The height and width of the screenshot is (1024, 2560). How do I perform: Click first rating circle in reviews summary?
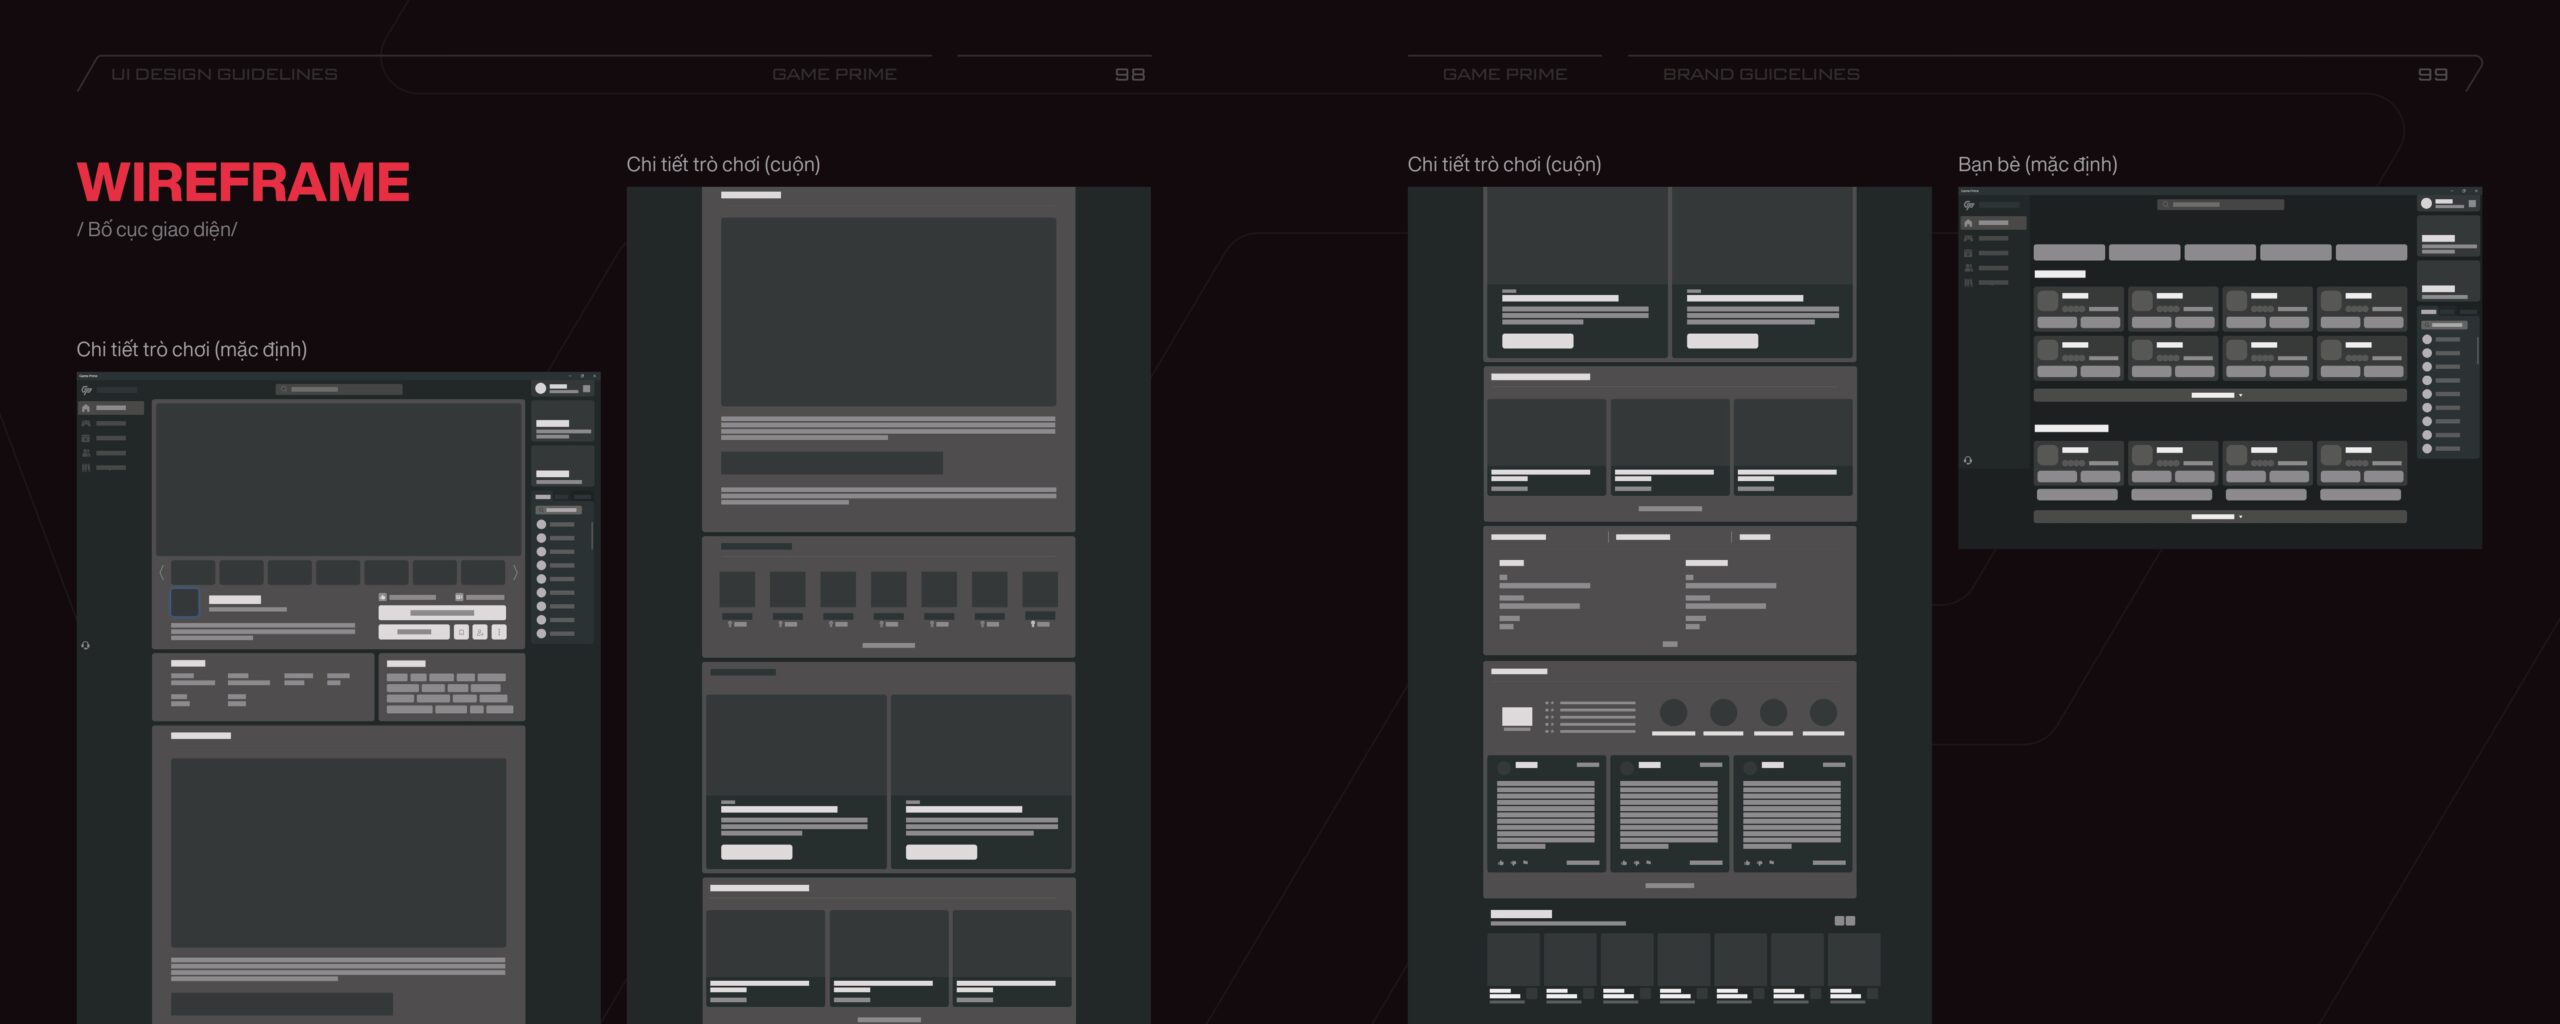(x=1673, y=712)
